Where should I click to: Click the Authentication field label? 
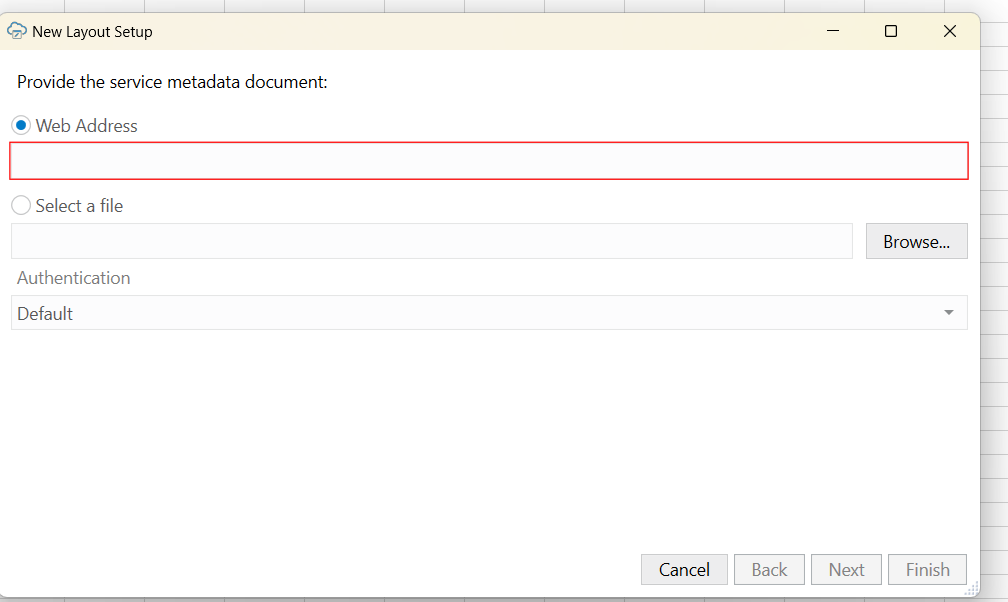pos(73,278)
